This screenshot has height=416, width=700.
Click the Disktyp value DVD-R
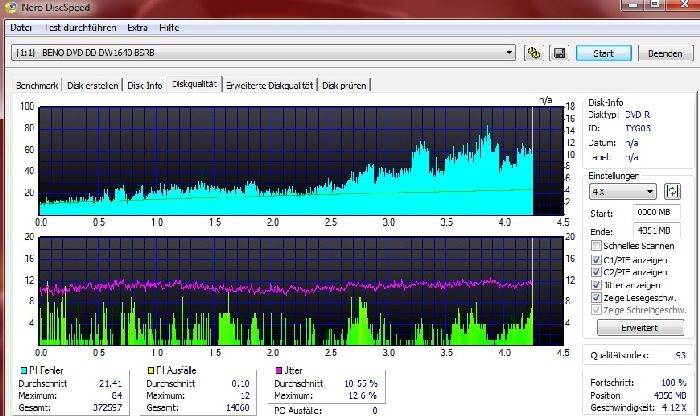(x=638, y=115)
